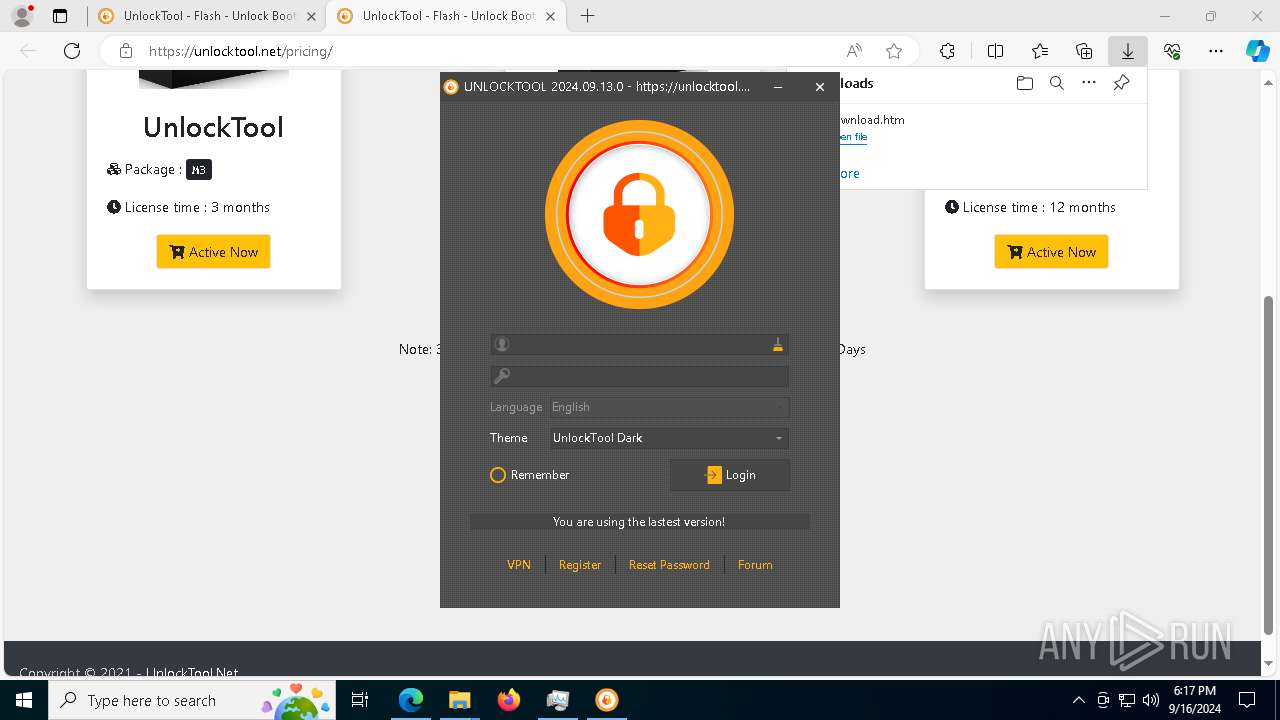Open Edge Settings and more menu
Image resolution: width=1280 pixels, height=720 pixels.
1216,51
